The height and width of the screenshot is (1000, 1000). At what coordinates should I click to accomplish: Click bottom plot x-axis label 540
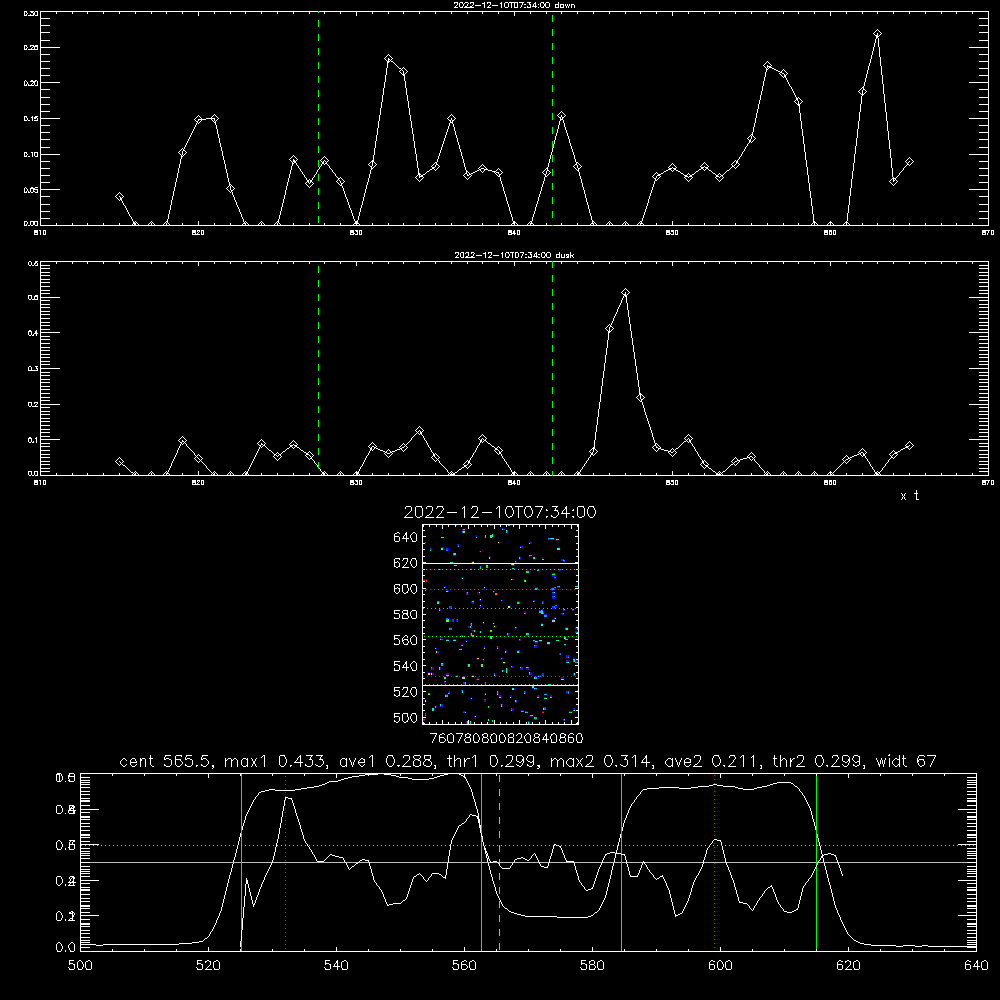336,966
